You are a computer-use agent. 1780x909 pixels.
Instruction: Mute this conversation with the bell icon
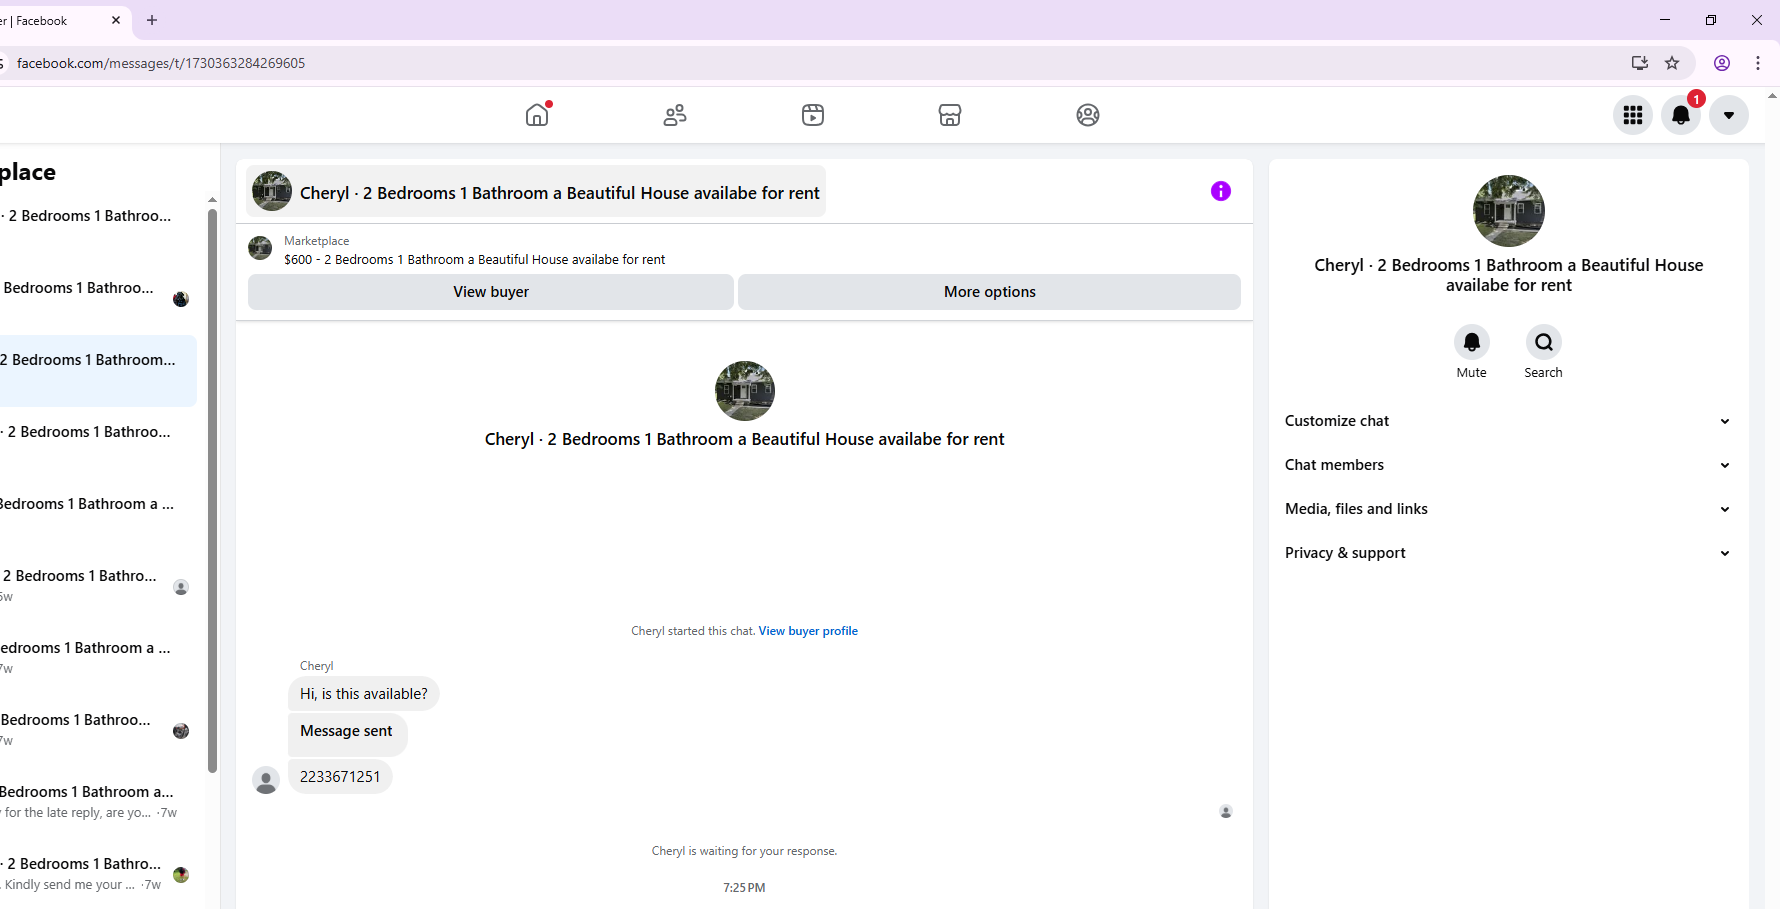click(1472, 342)
